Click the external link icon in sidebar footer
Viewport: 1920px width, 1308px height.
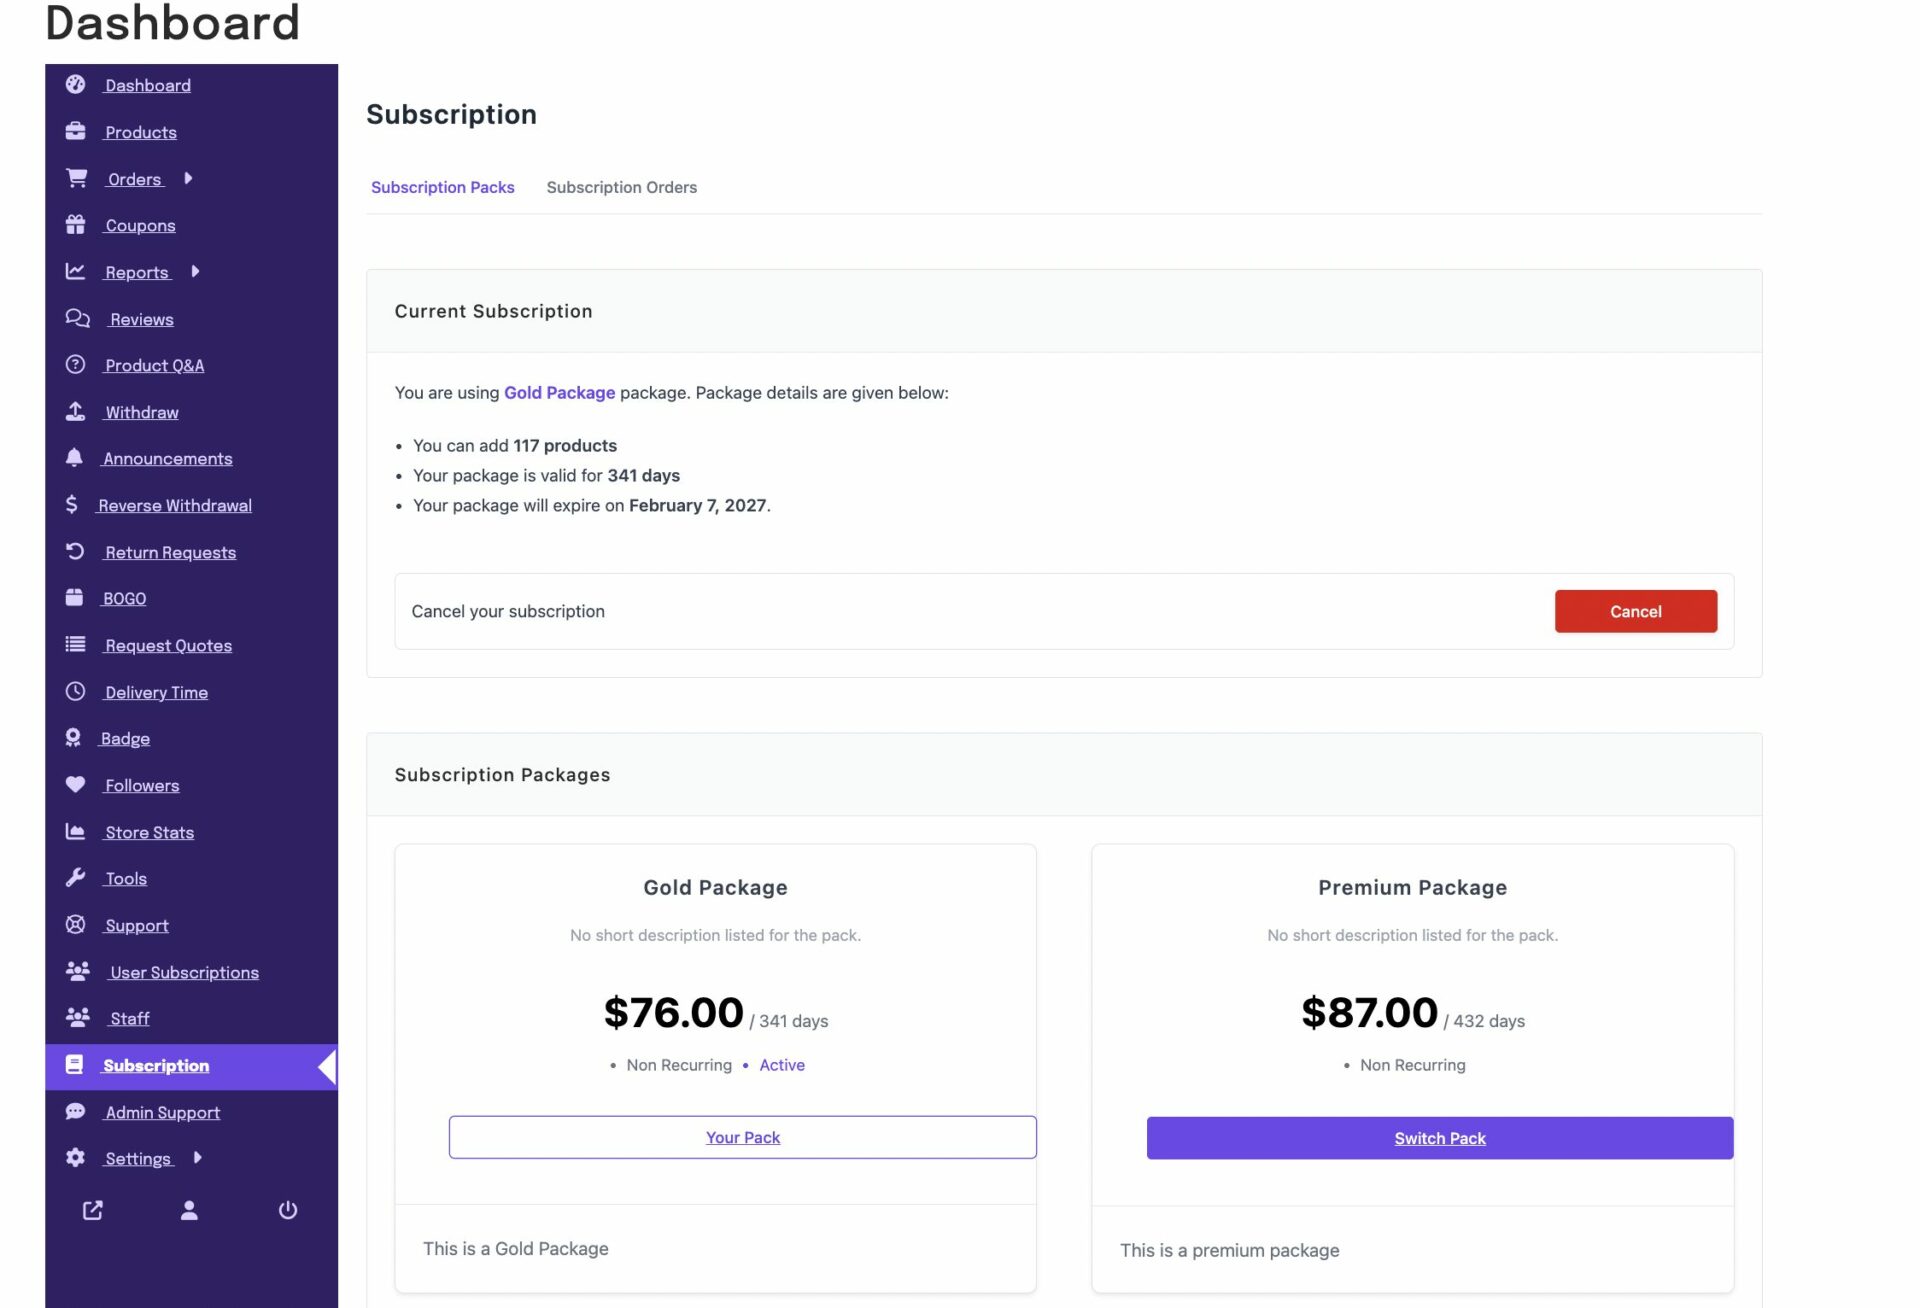(92, 1211)
